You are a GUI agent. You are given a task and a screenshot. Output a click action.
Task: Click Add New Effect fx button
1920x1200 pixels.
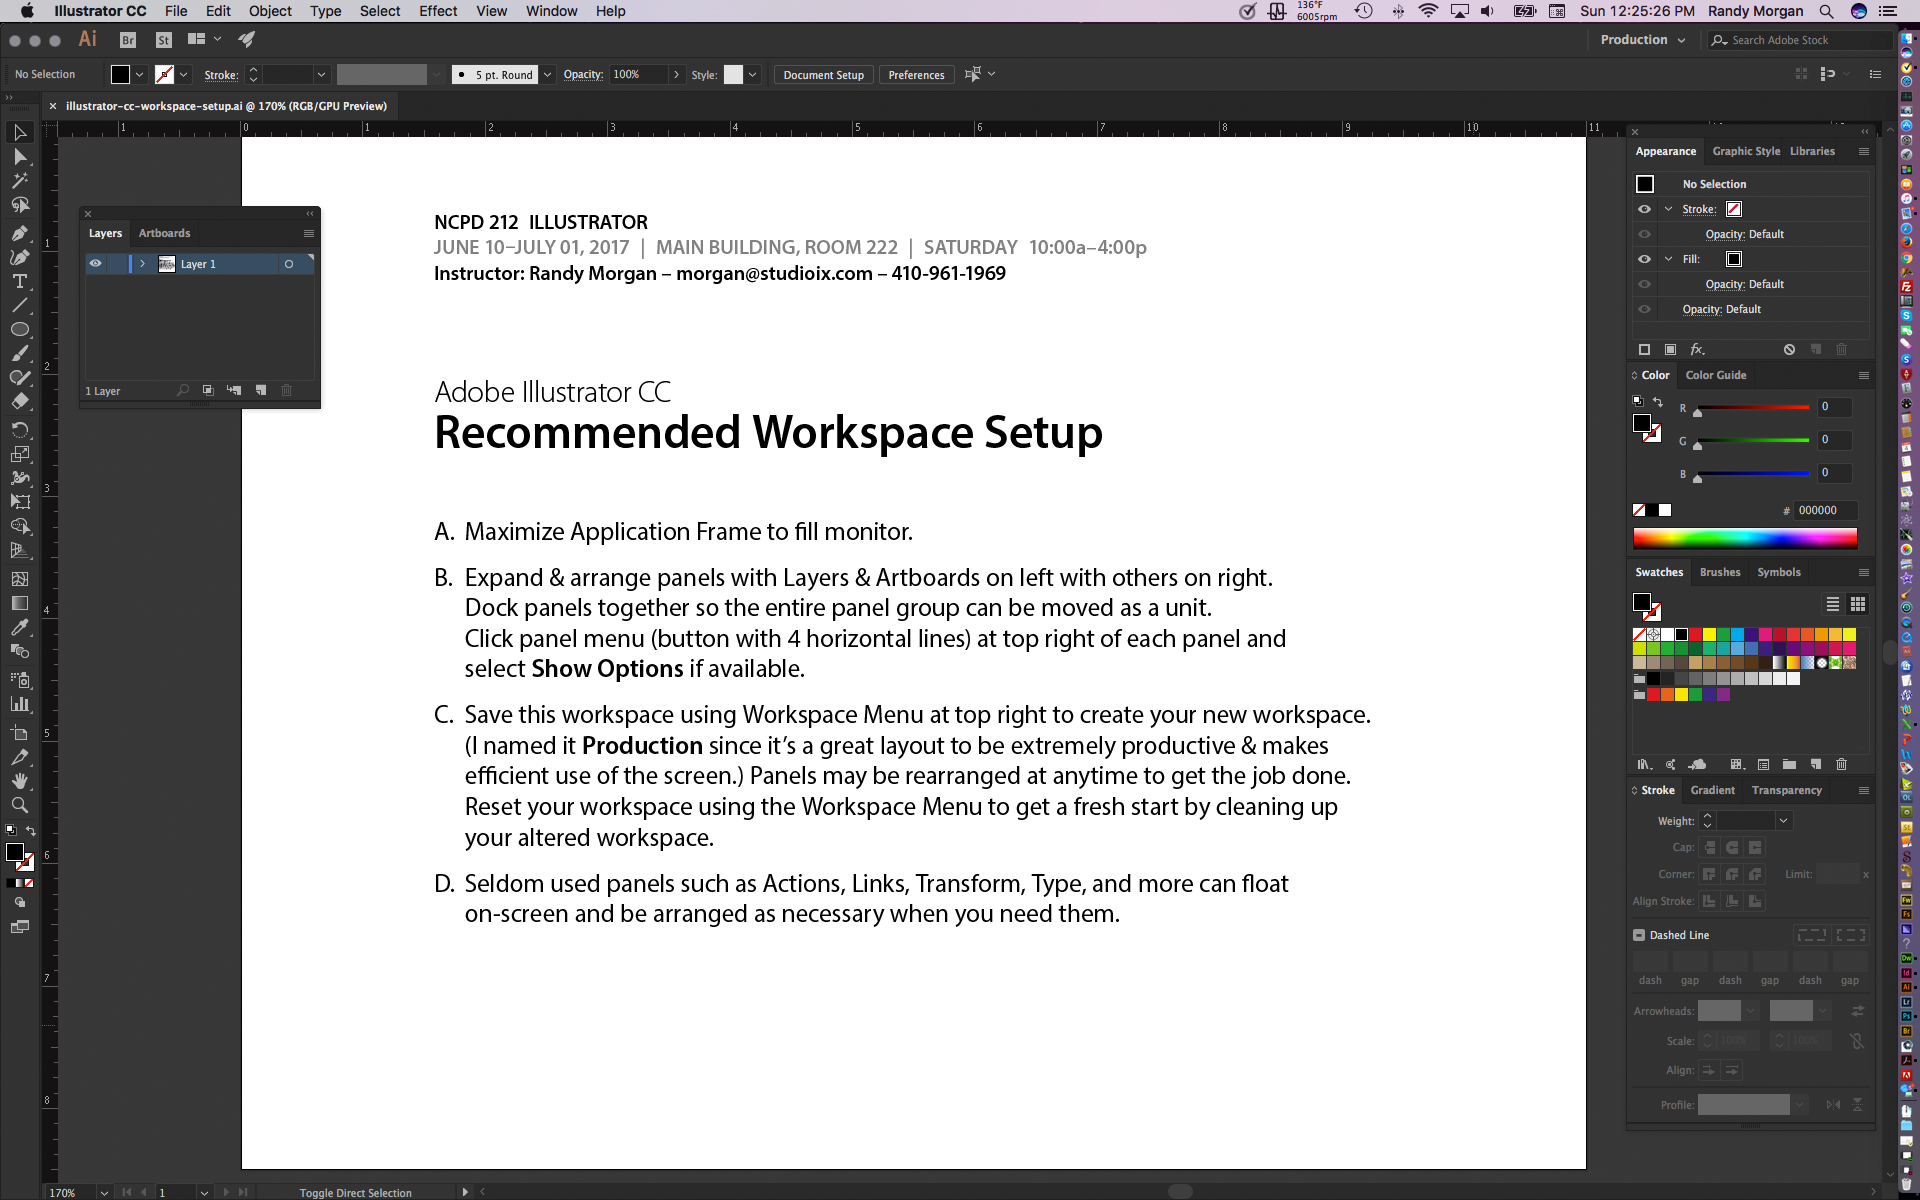pos(1697,349)
